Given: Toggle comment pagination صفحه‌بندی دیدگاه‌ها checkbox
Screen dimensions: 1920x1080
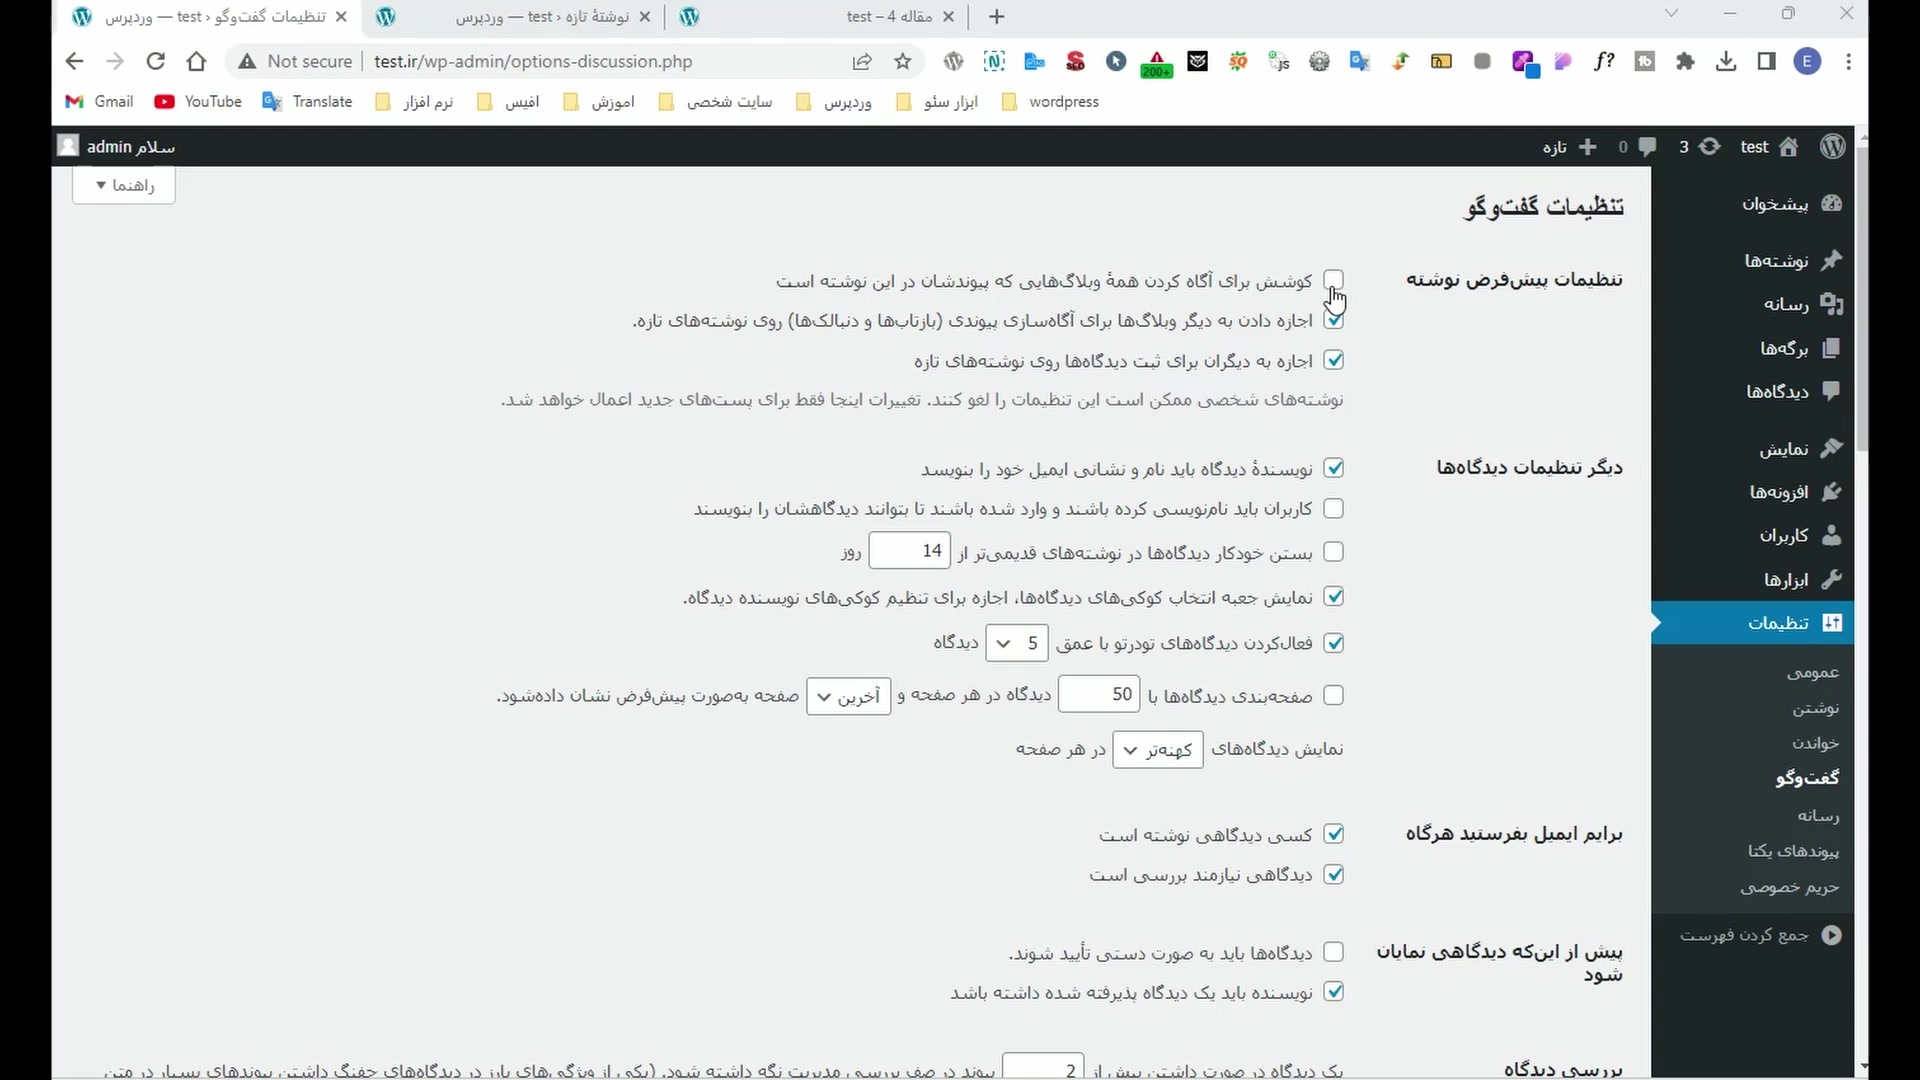Looking at the screenshot, I should [x=1333, y=695].
